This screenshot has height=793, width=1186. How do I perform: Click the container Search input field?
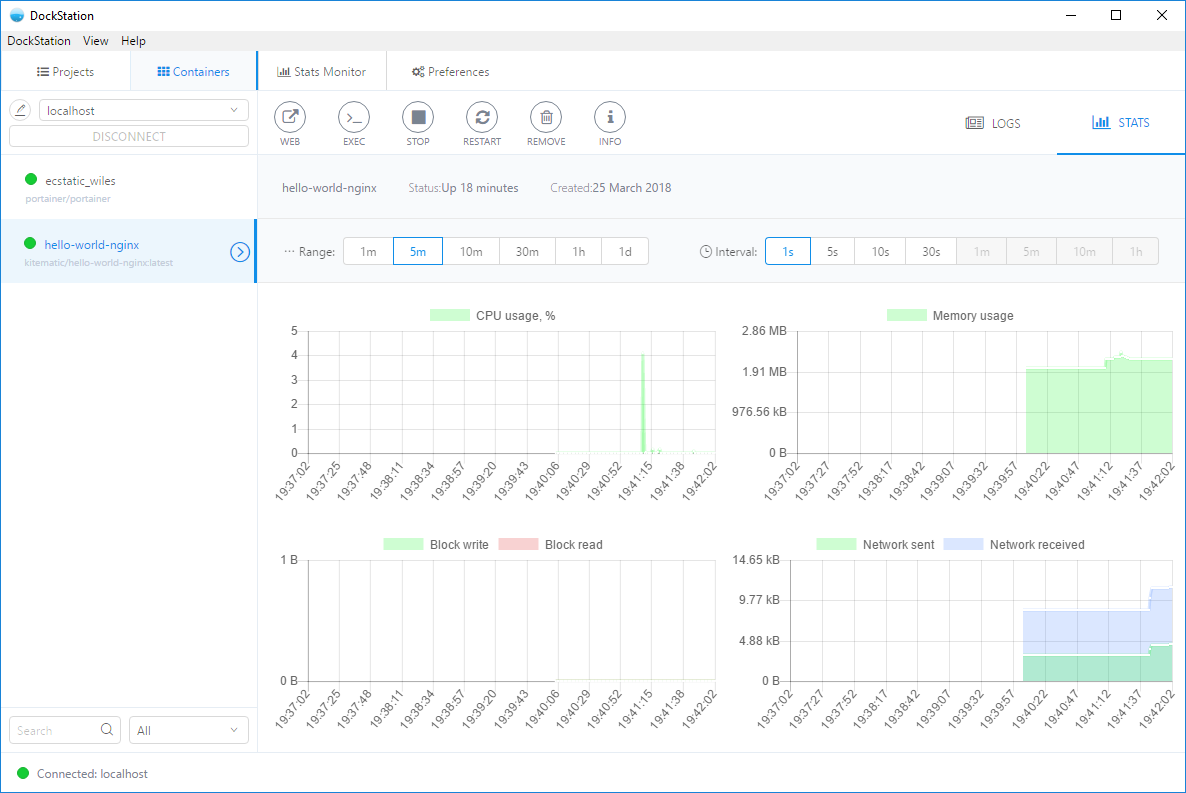coord(56,731)
